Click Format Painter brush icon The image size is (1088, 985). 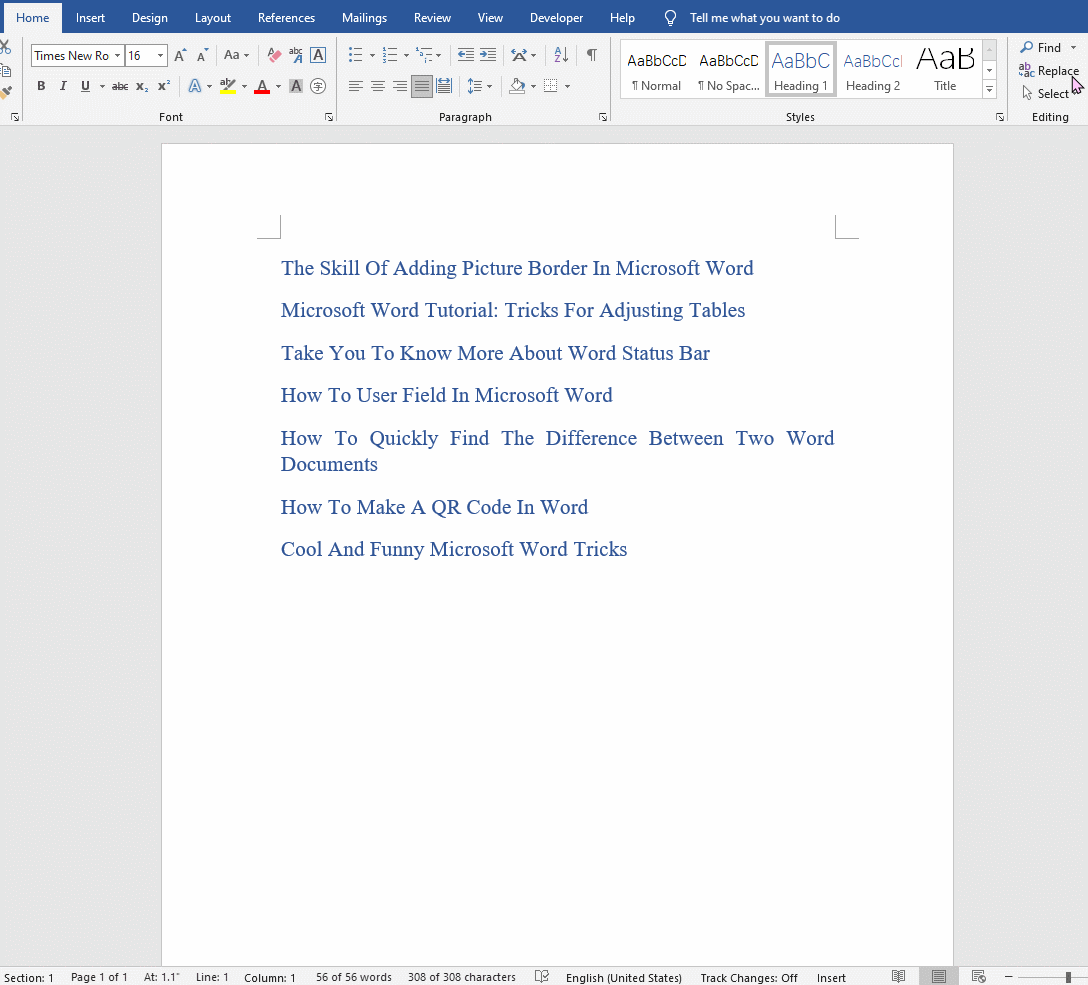(6, 92)
